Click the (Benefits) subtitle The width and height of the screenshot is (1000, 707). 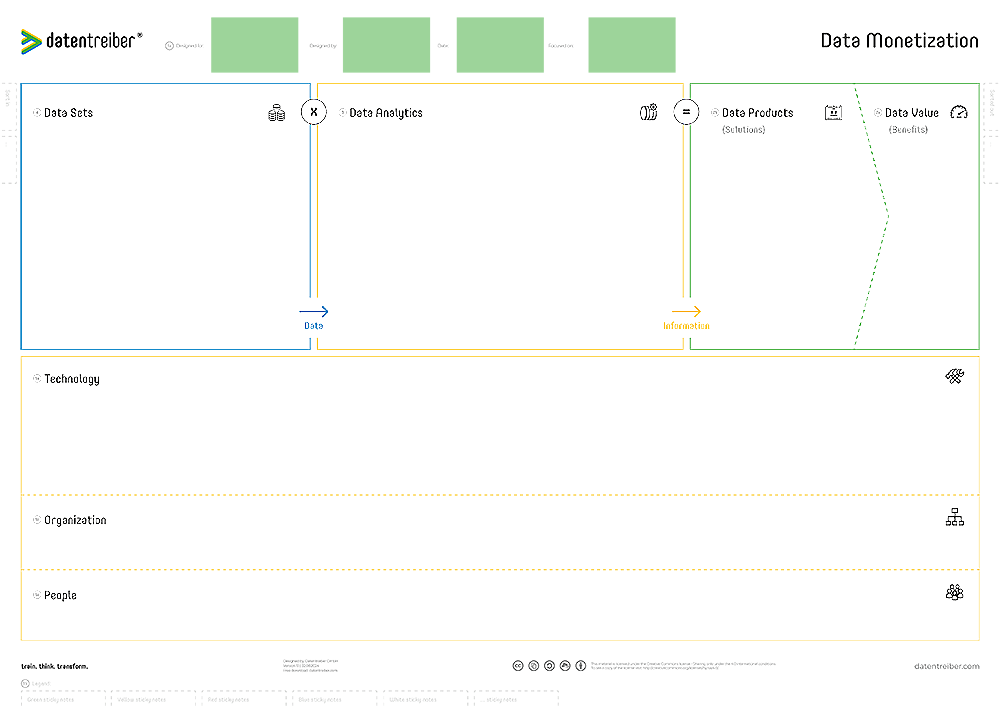pos(908,129)
